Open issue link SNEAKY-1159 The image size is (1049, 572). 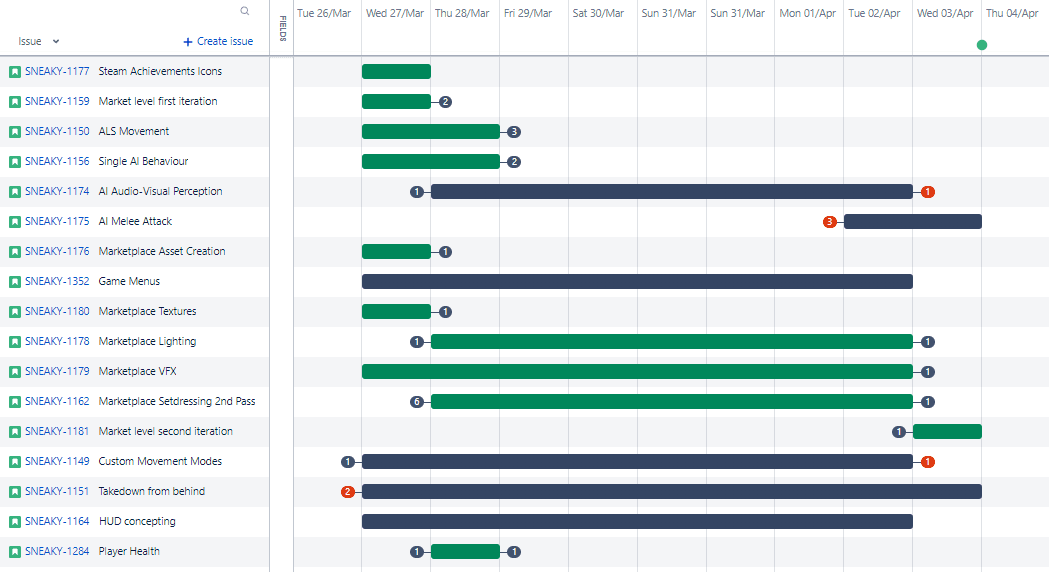tap(57, 101)
